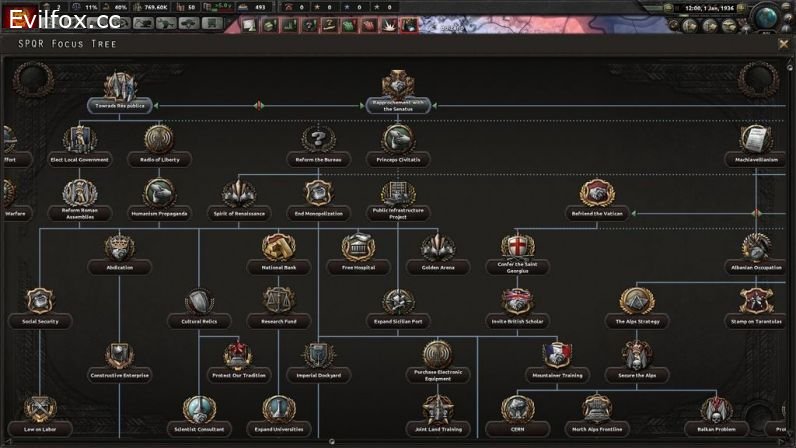Decrease game speed with minus button
Screen dimensions: 796x448
click(x=669, y=8)
